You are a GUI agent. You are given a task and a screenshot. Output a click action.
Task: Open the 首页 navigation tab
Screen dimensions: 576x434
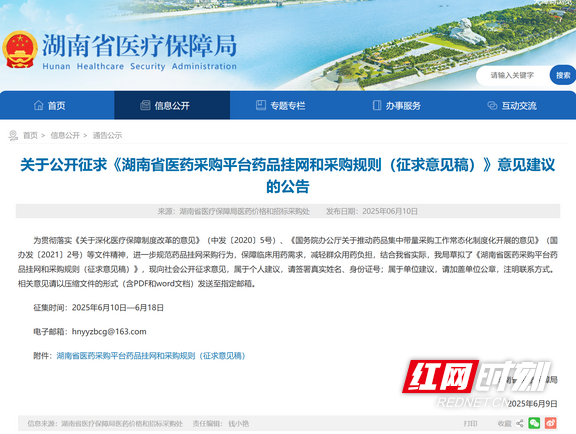pyautogui.click(x=57, y=105)
